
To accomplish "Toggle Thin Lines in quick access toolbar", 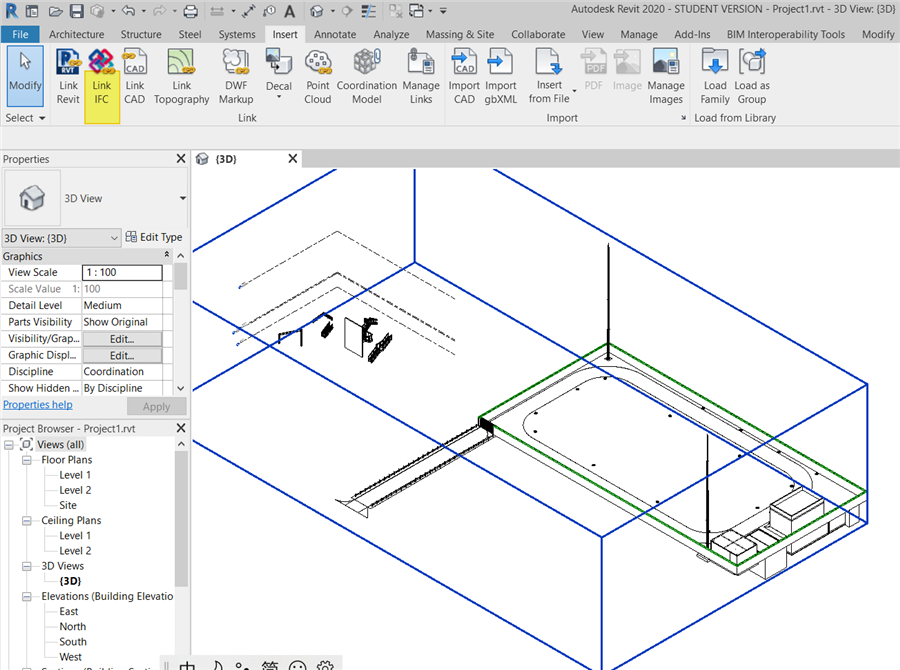I will pos(368,11).
